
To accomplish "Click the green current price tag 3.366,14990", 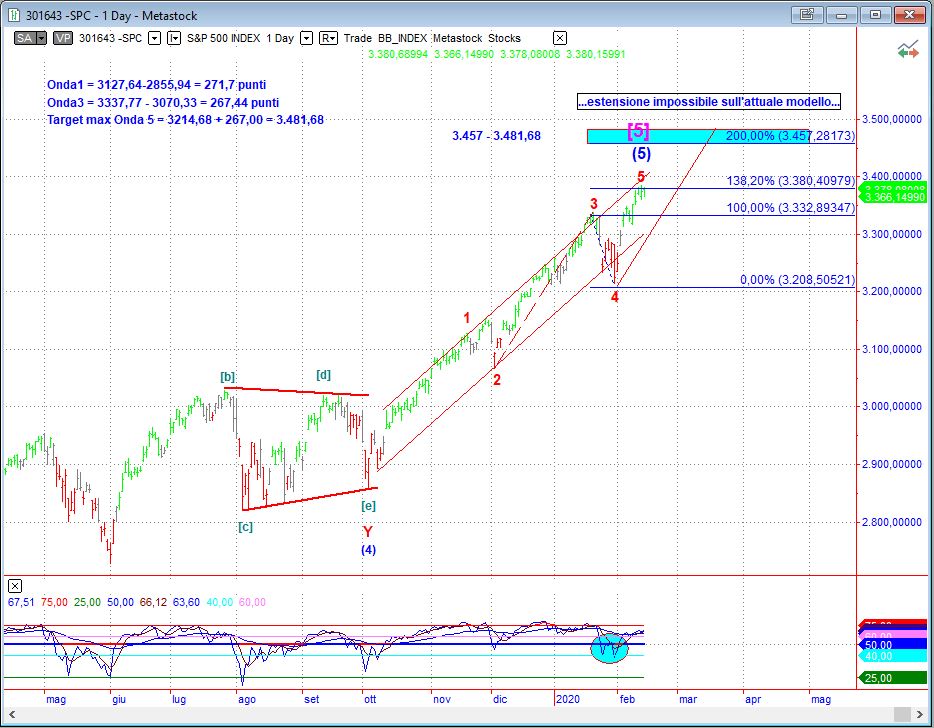I will [x=895, y=197].
